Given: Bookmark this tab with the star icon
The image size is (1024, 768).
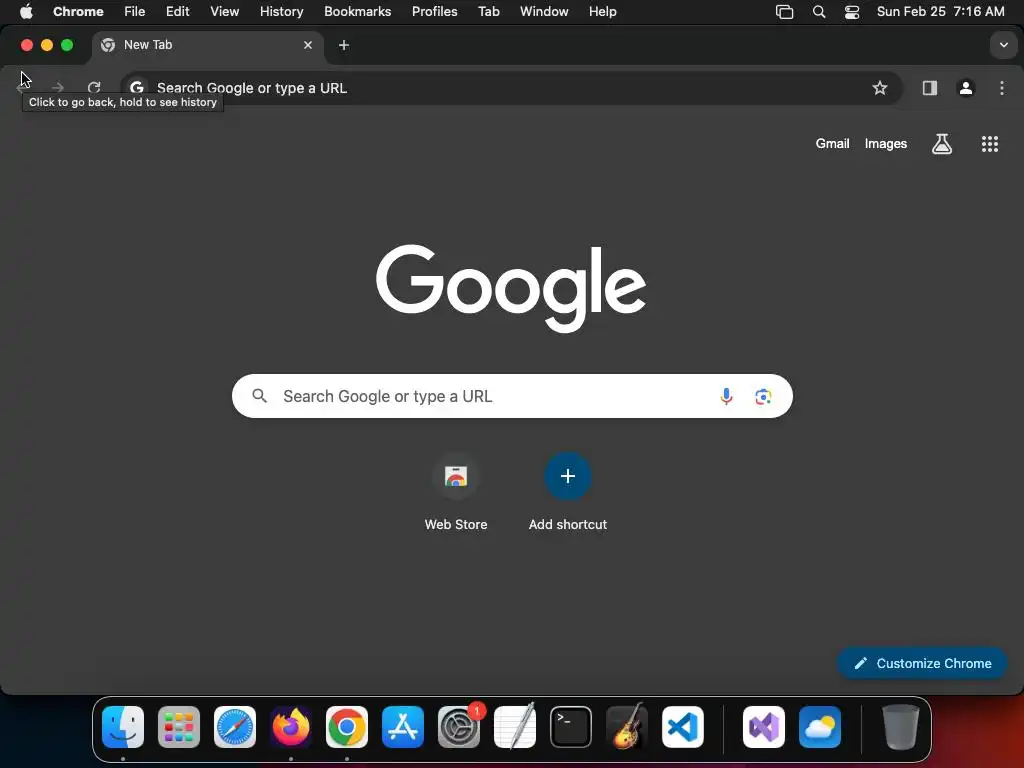Looking at the screenshot, I should (880, 88).
